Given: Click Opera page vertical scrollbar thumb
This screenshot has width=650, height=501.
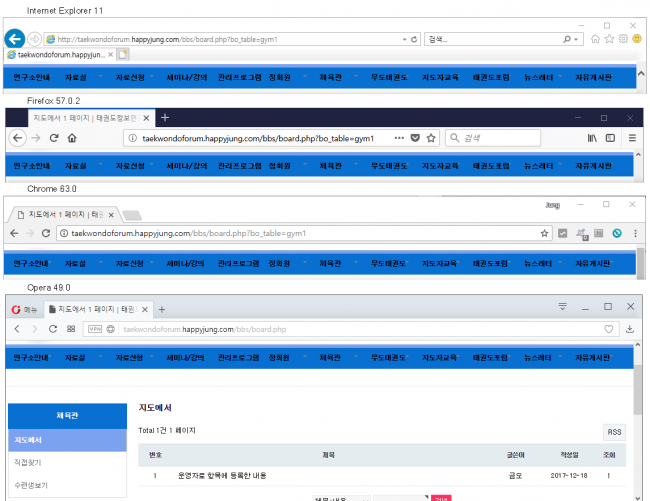Looking at the screenshot, I should coord(638,390).
